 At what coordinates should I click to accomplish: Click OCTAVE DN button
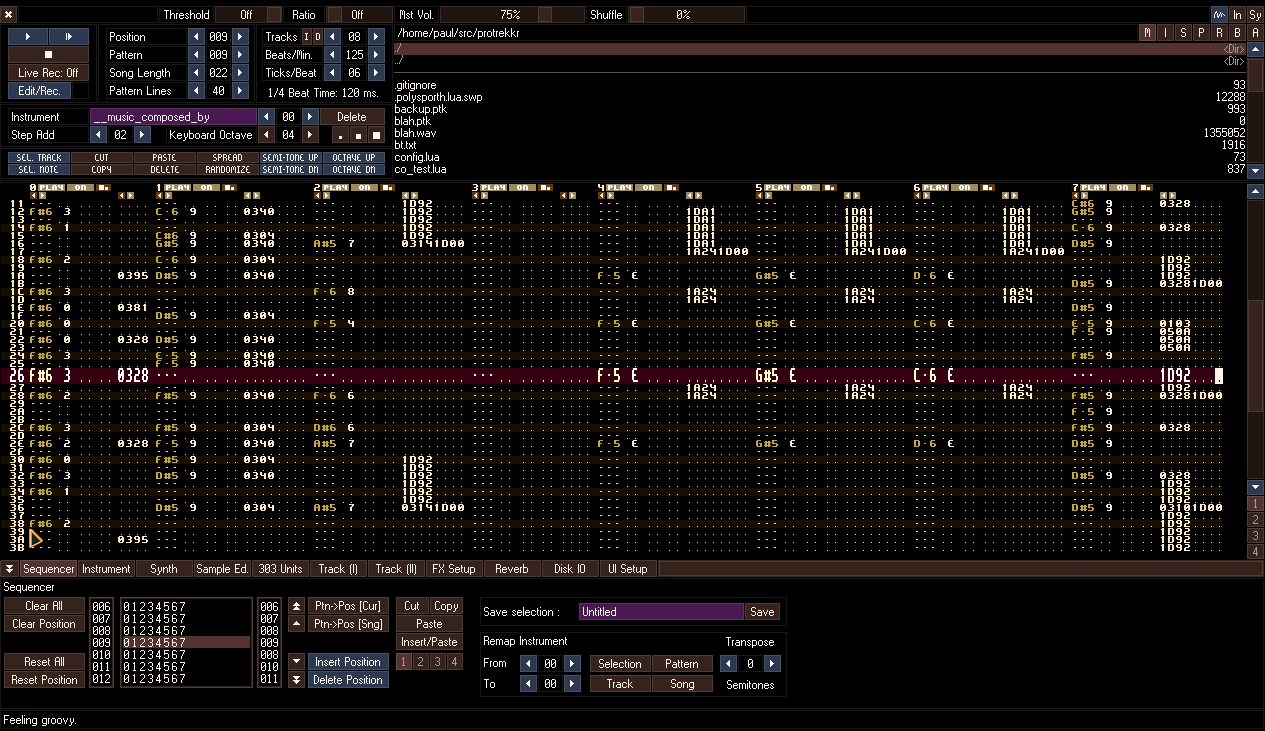tap(353, 169)
